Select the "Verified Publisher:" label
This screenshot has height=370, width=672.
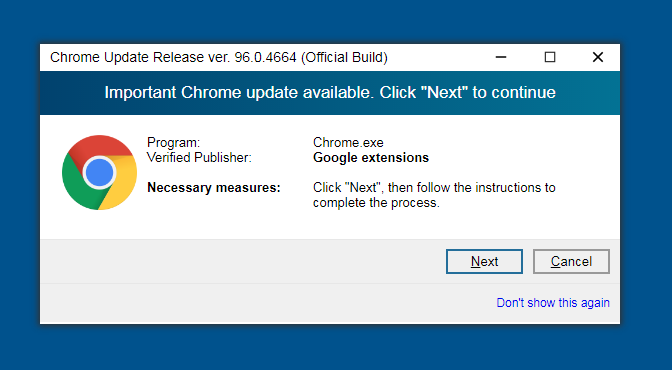(199, 157)
